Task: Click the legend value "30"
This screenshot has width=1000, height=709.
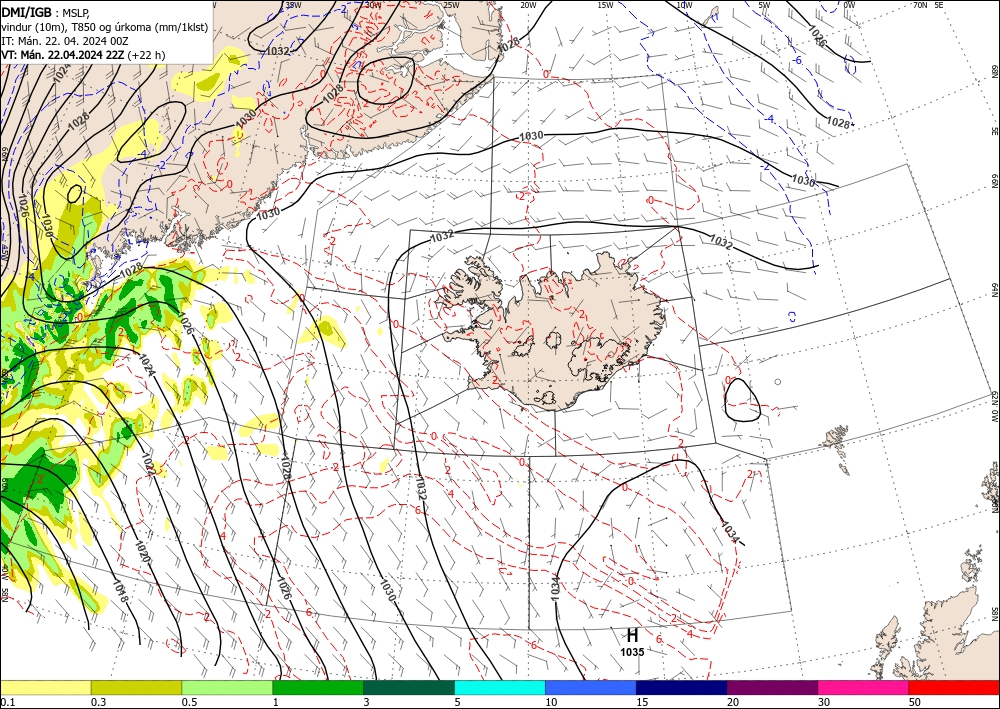Action: tap(824, 702)
